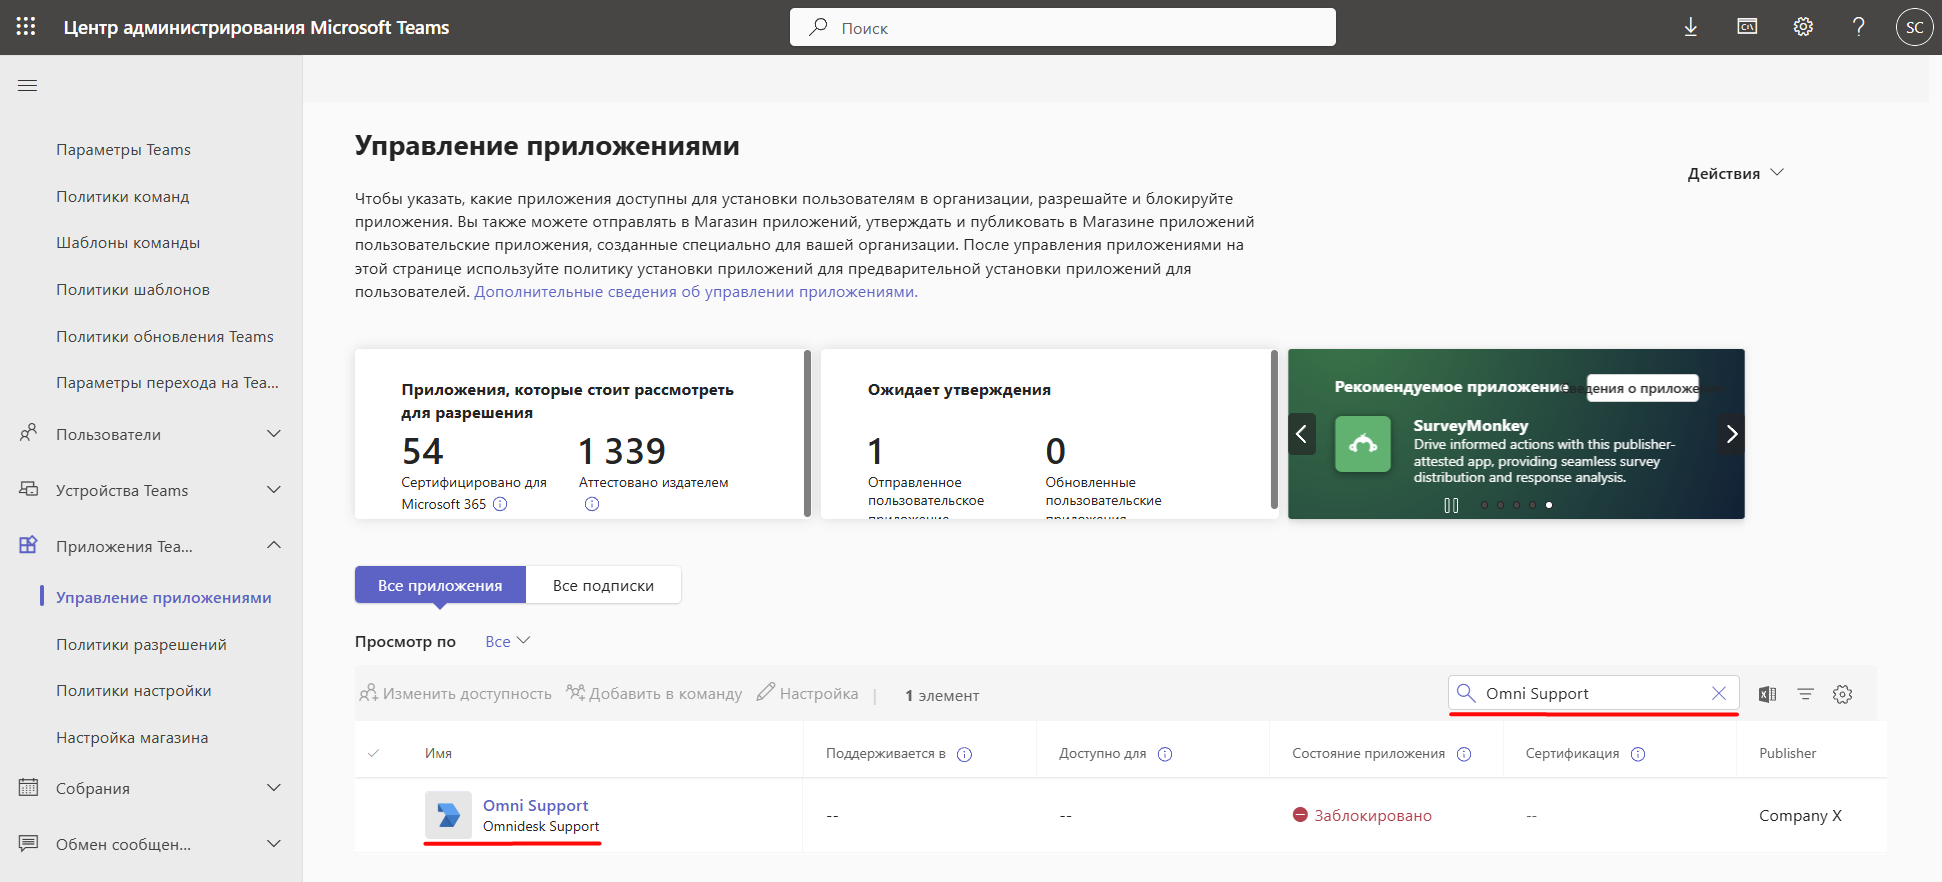Screen dimensions: 1942x882
Task: Click the Omni Support table search field
Action: pyautogui.click(x=1594, y=693)
